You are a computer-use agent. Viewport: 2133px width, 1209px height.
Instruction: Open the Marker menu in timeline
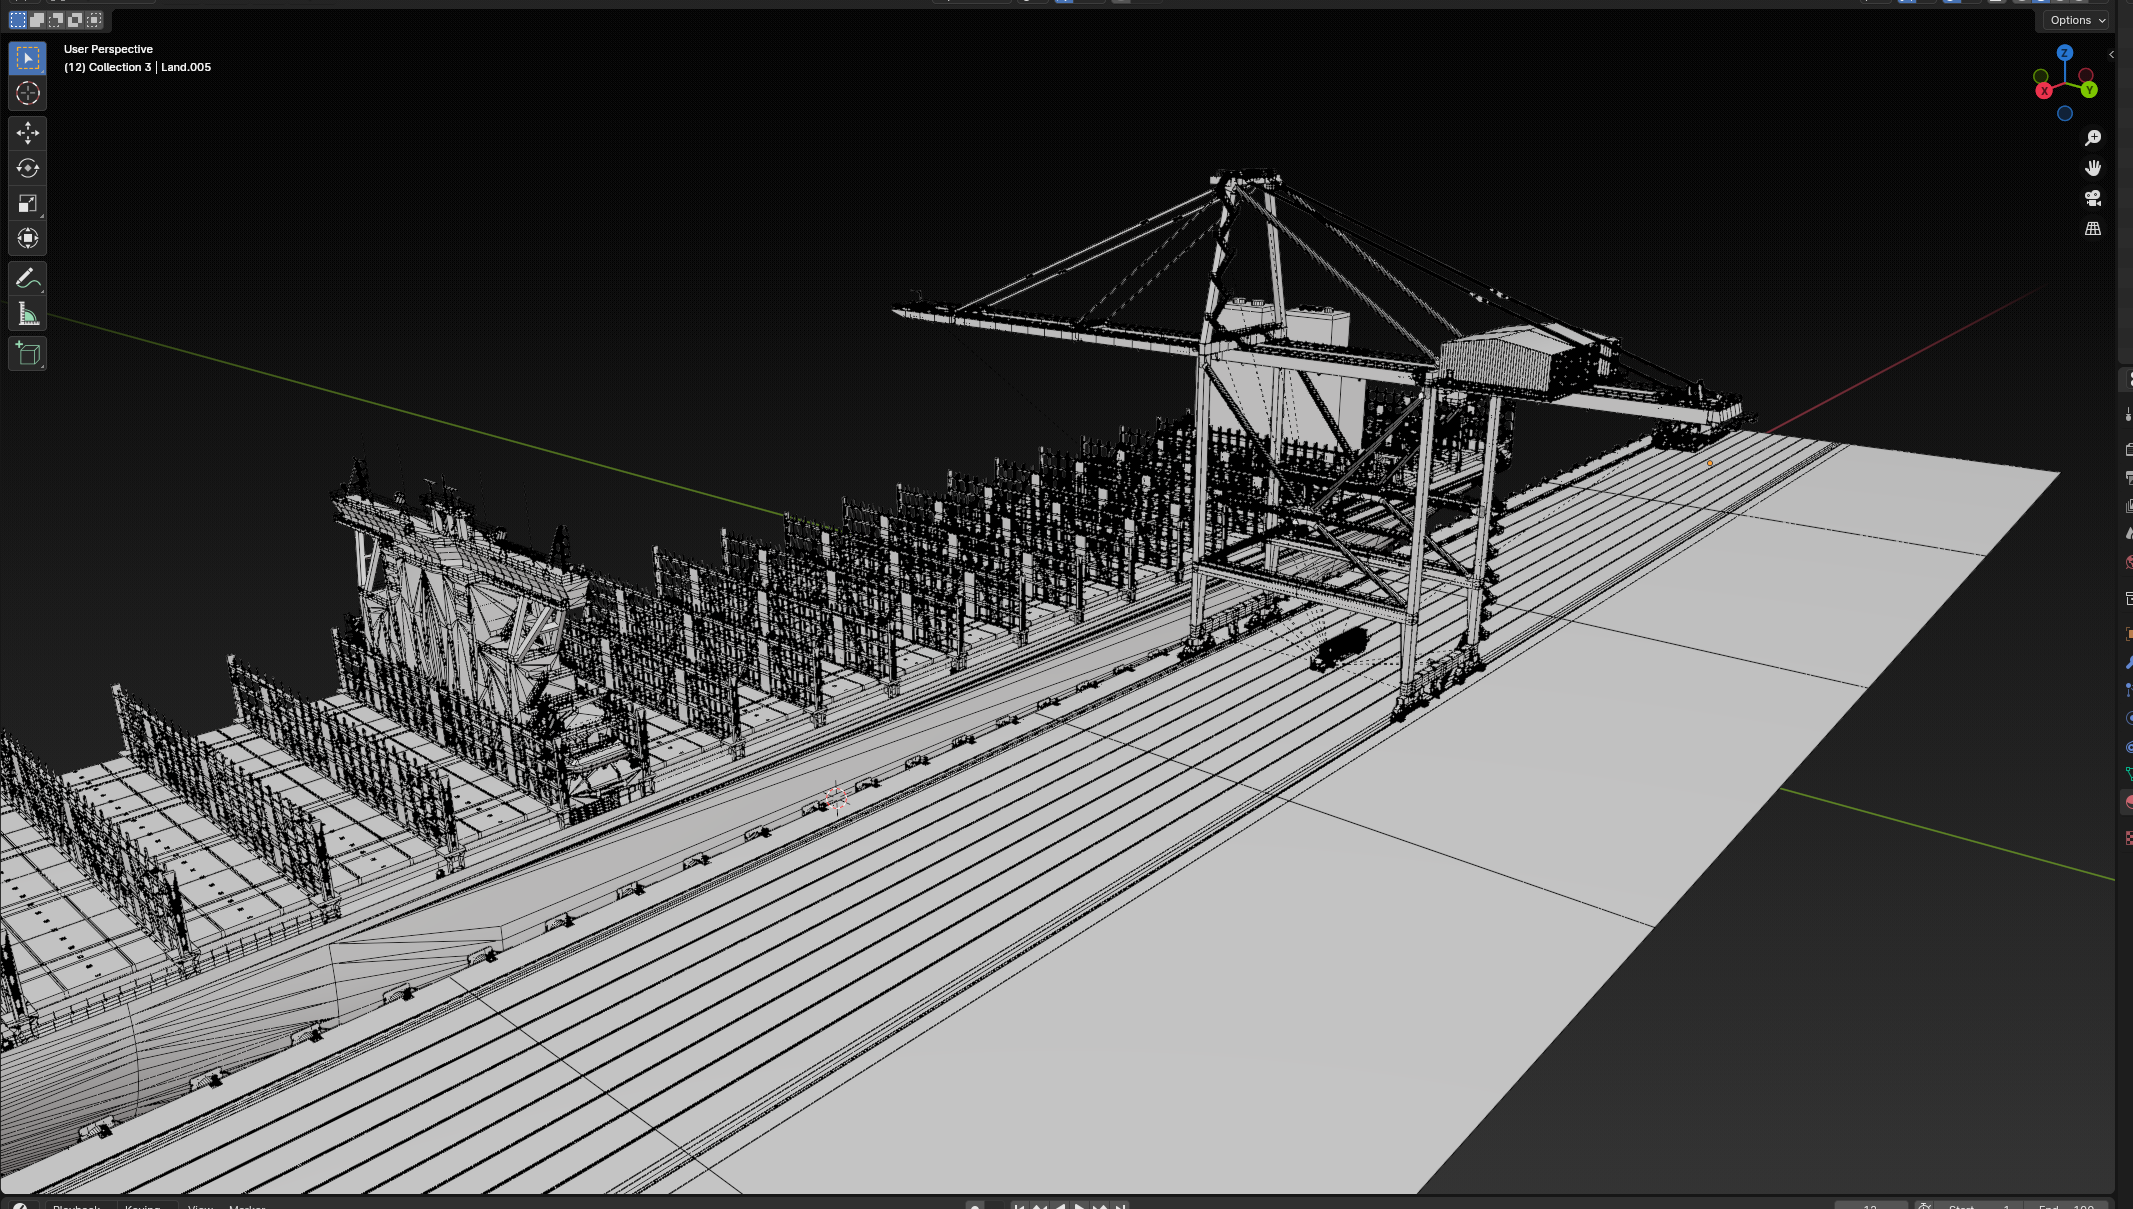(x=247, y=1206)
